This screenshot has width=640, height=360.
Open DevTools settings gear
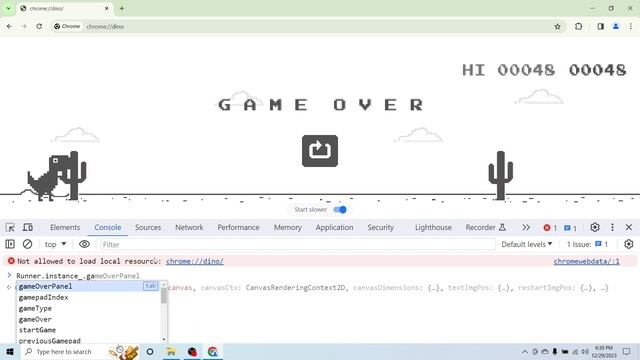(x=595, y=227)
